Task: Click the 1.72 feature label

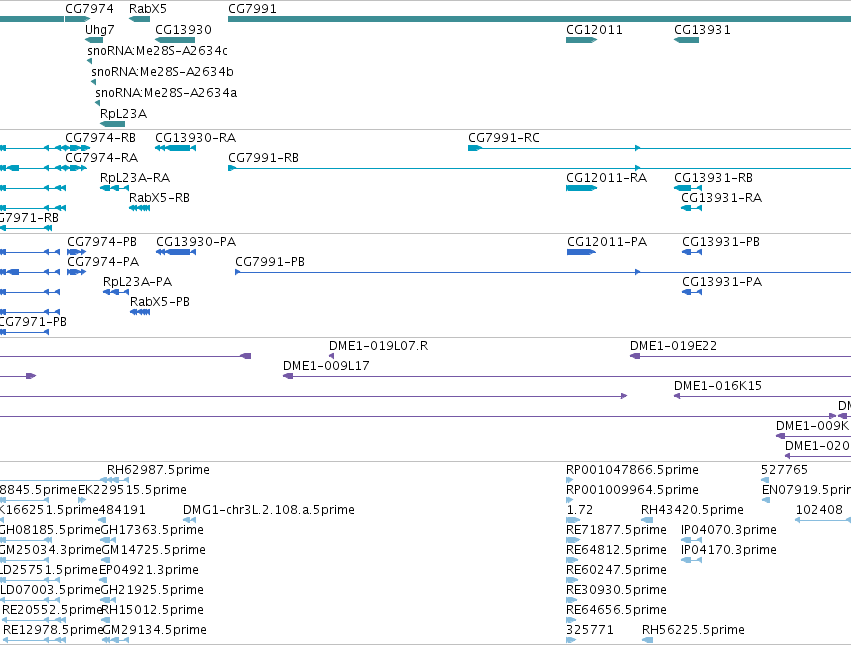Action: pos(579,510)
